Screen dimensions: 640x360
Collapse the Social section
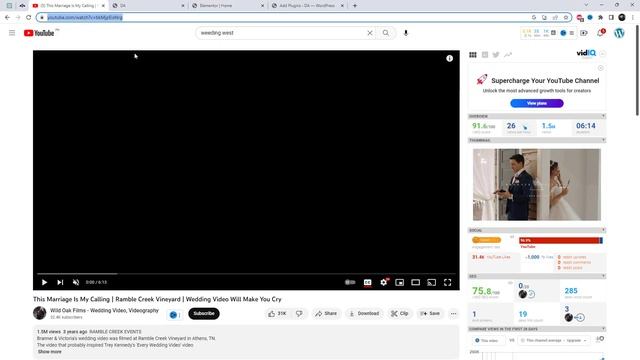[x=603, y=230]
